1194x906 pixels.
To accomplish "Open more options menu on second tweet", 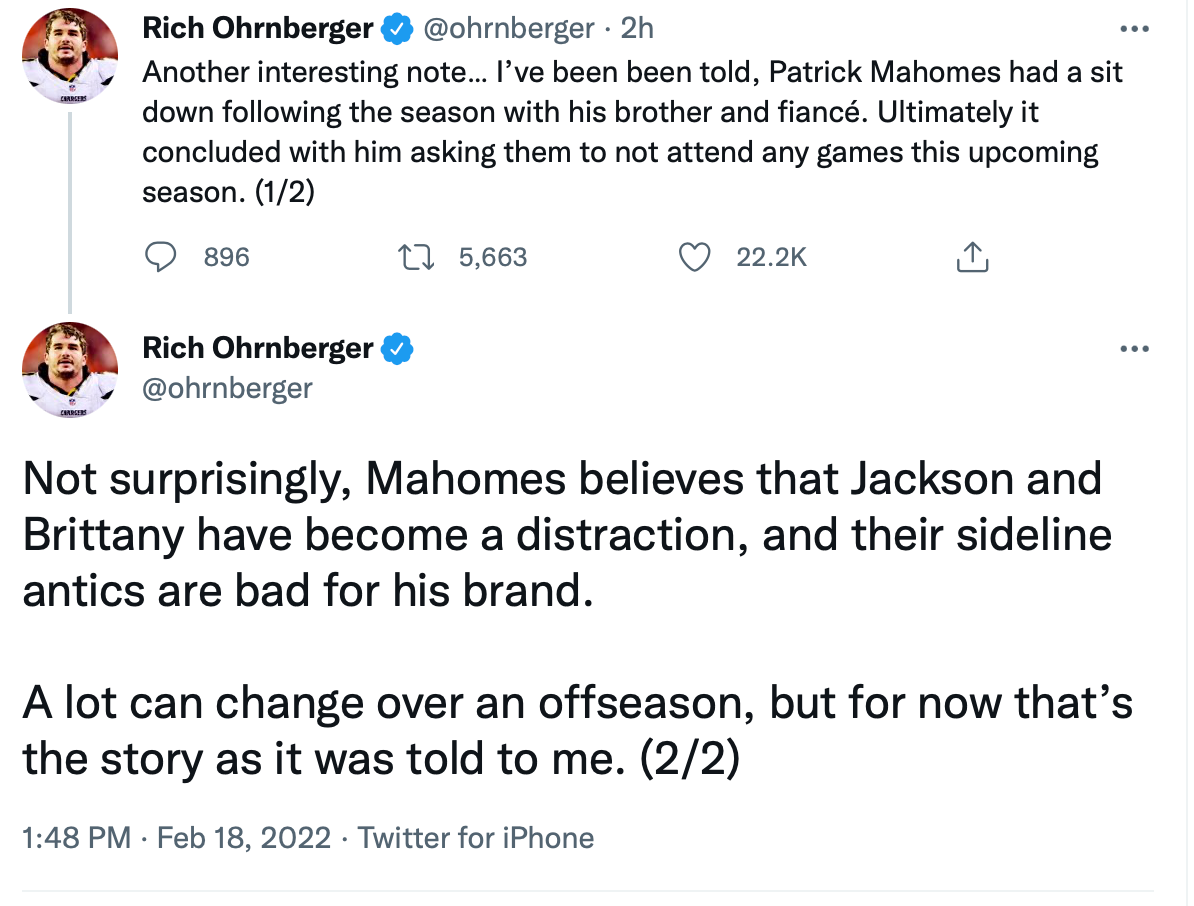I will click(x=1134, y=349).
